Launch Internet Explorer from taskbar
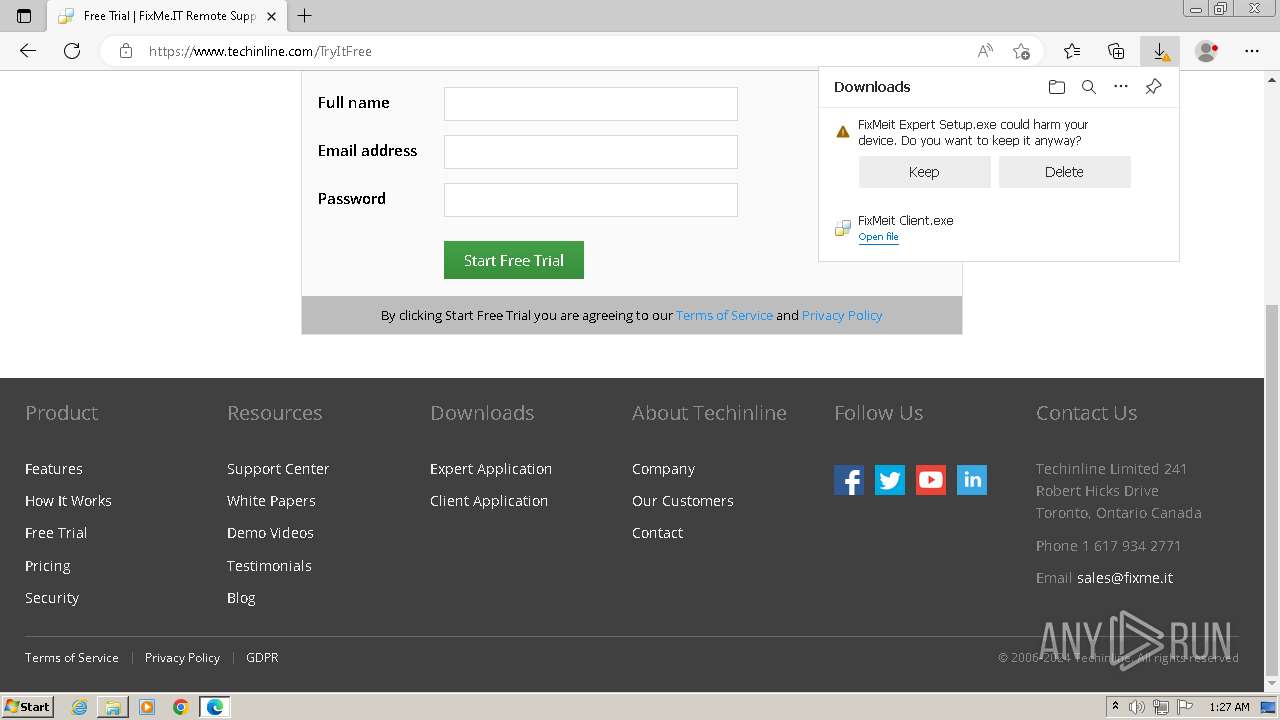1280x720 pixels. point(79,707)
